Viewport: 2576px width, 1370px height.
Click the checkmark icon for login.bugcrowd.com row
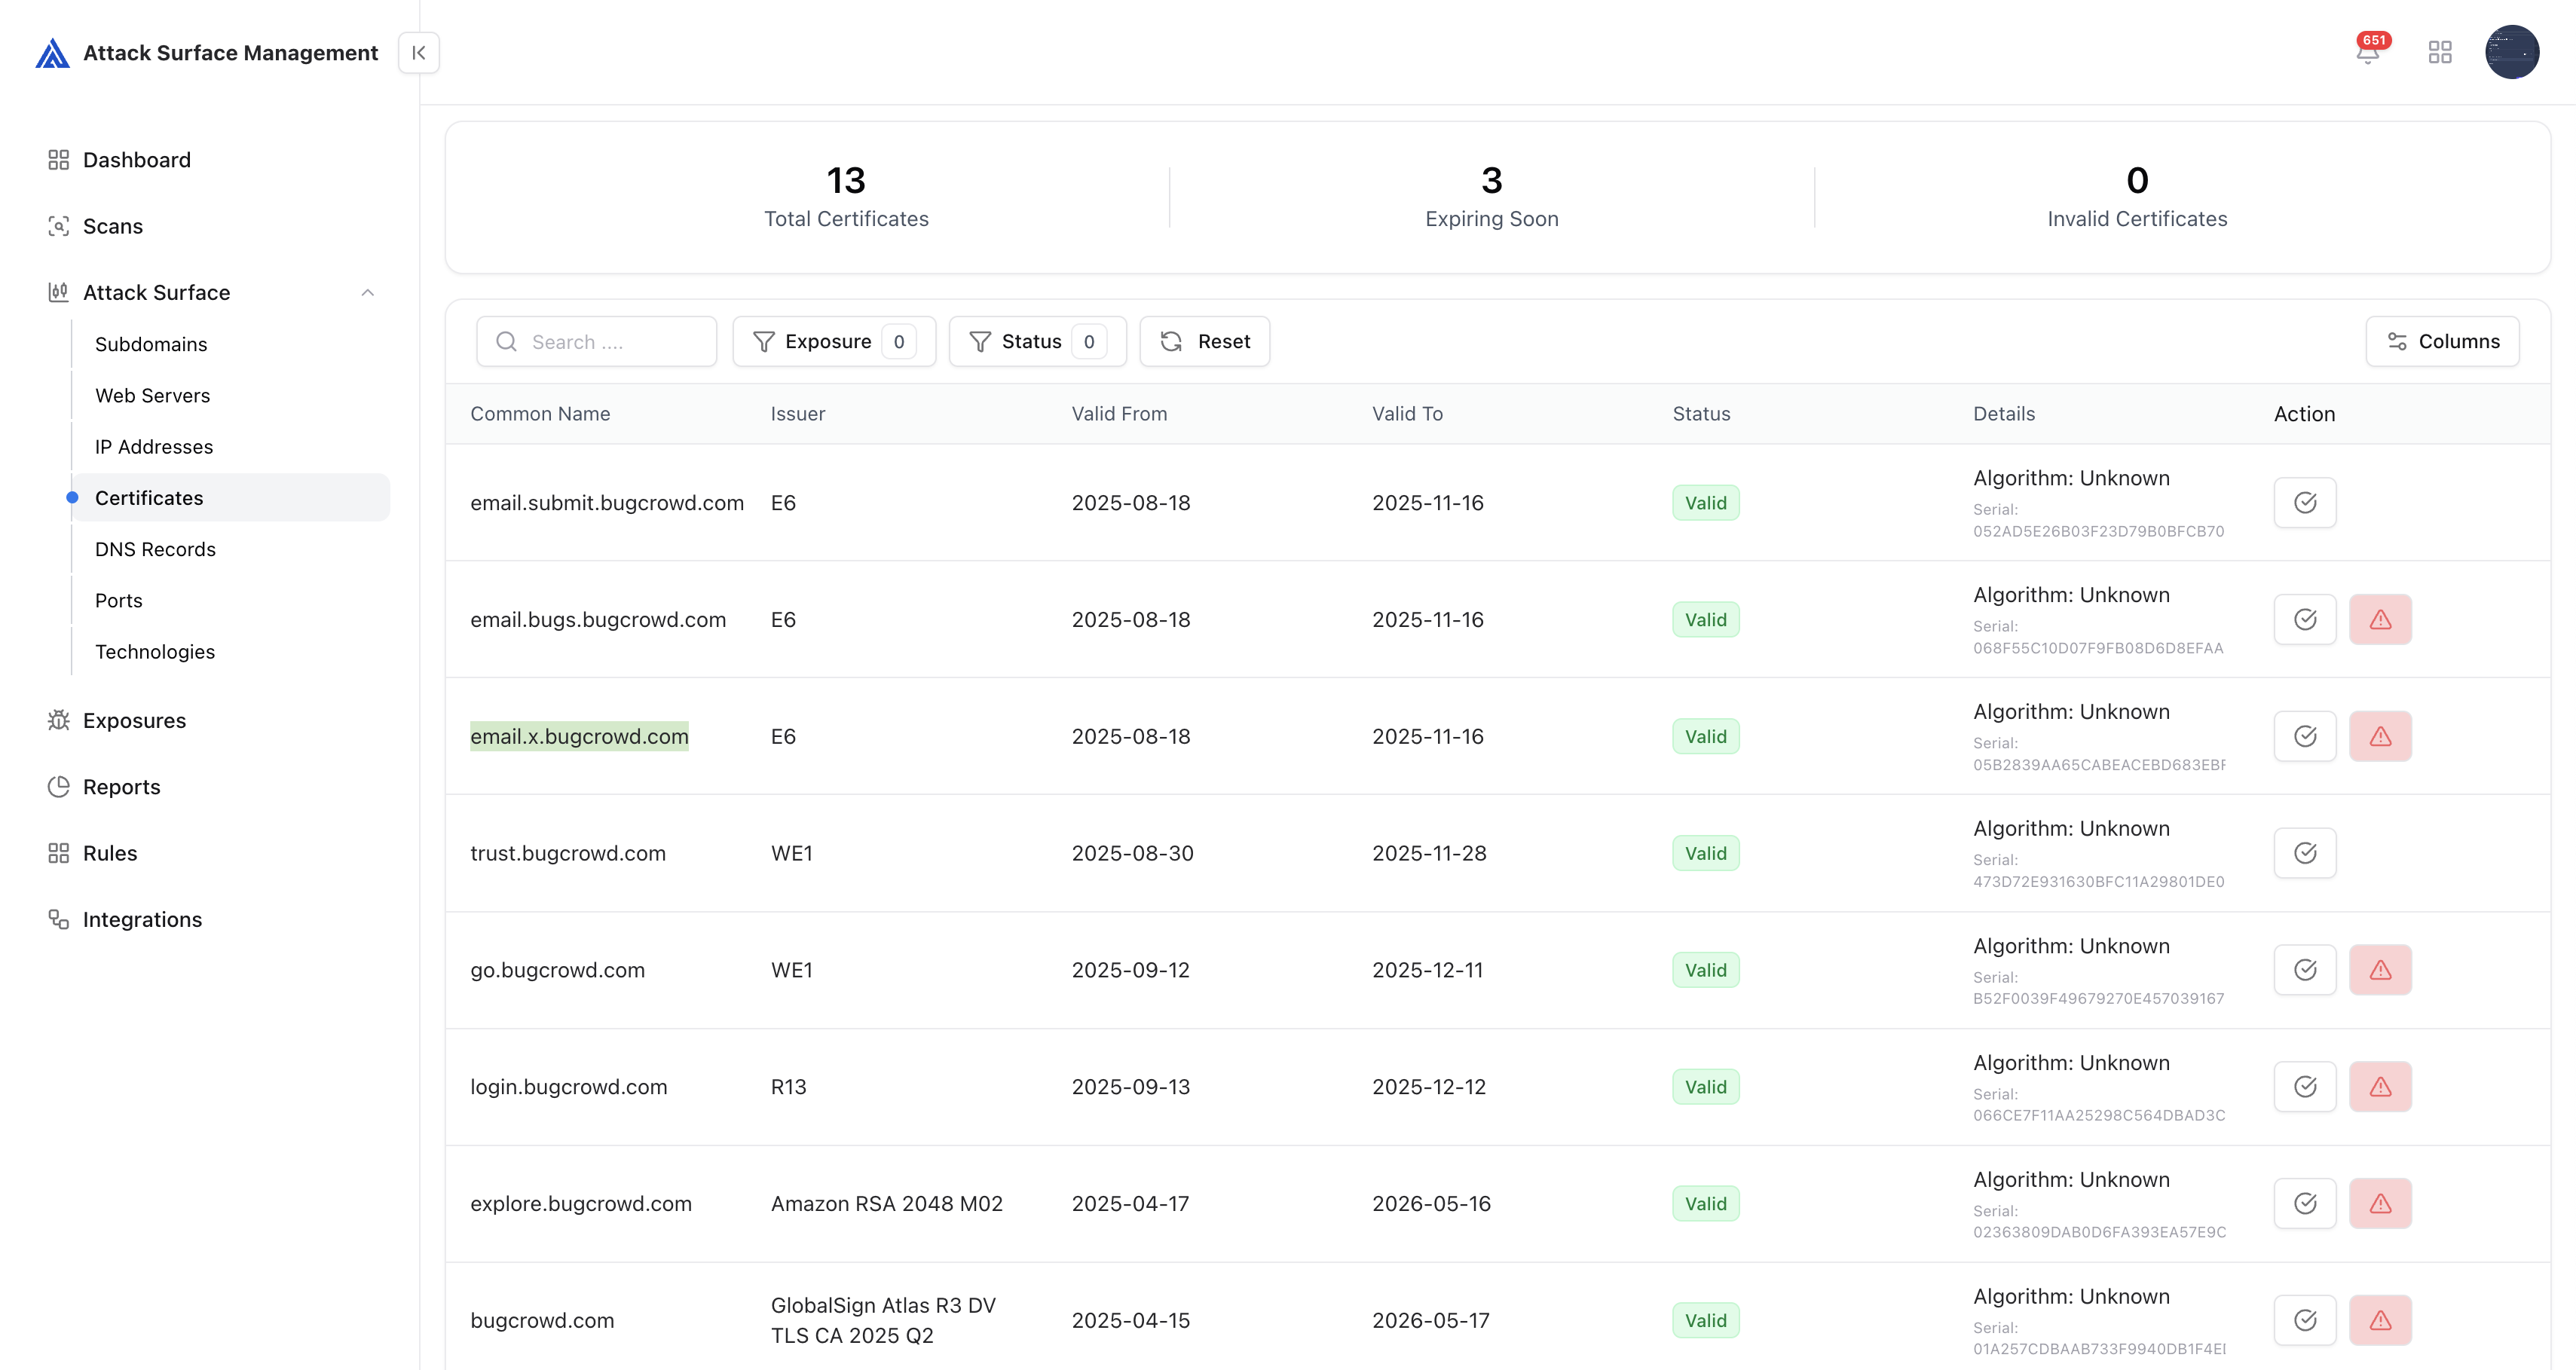click(x=2304, y=1087)
